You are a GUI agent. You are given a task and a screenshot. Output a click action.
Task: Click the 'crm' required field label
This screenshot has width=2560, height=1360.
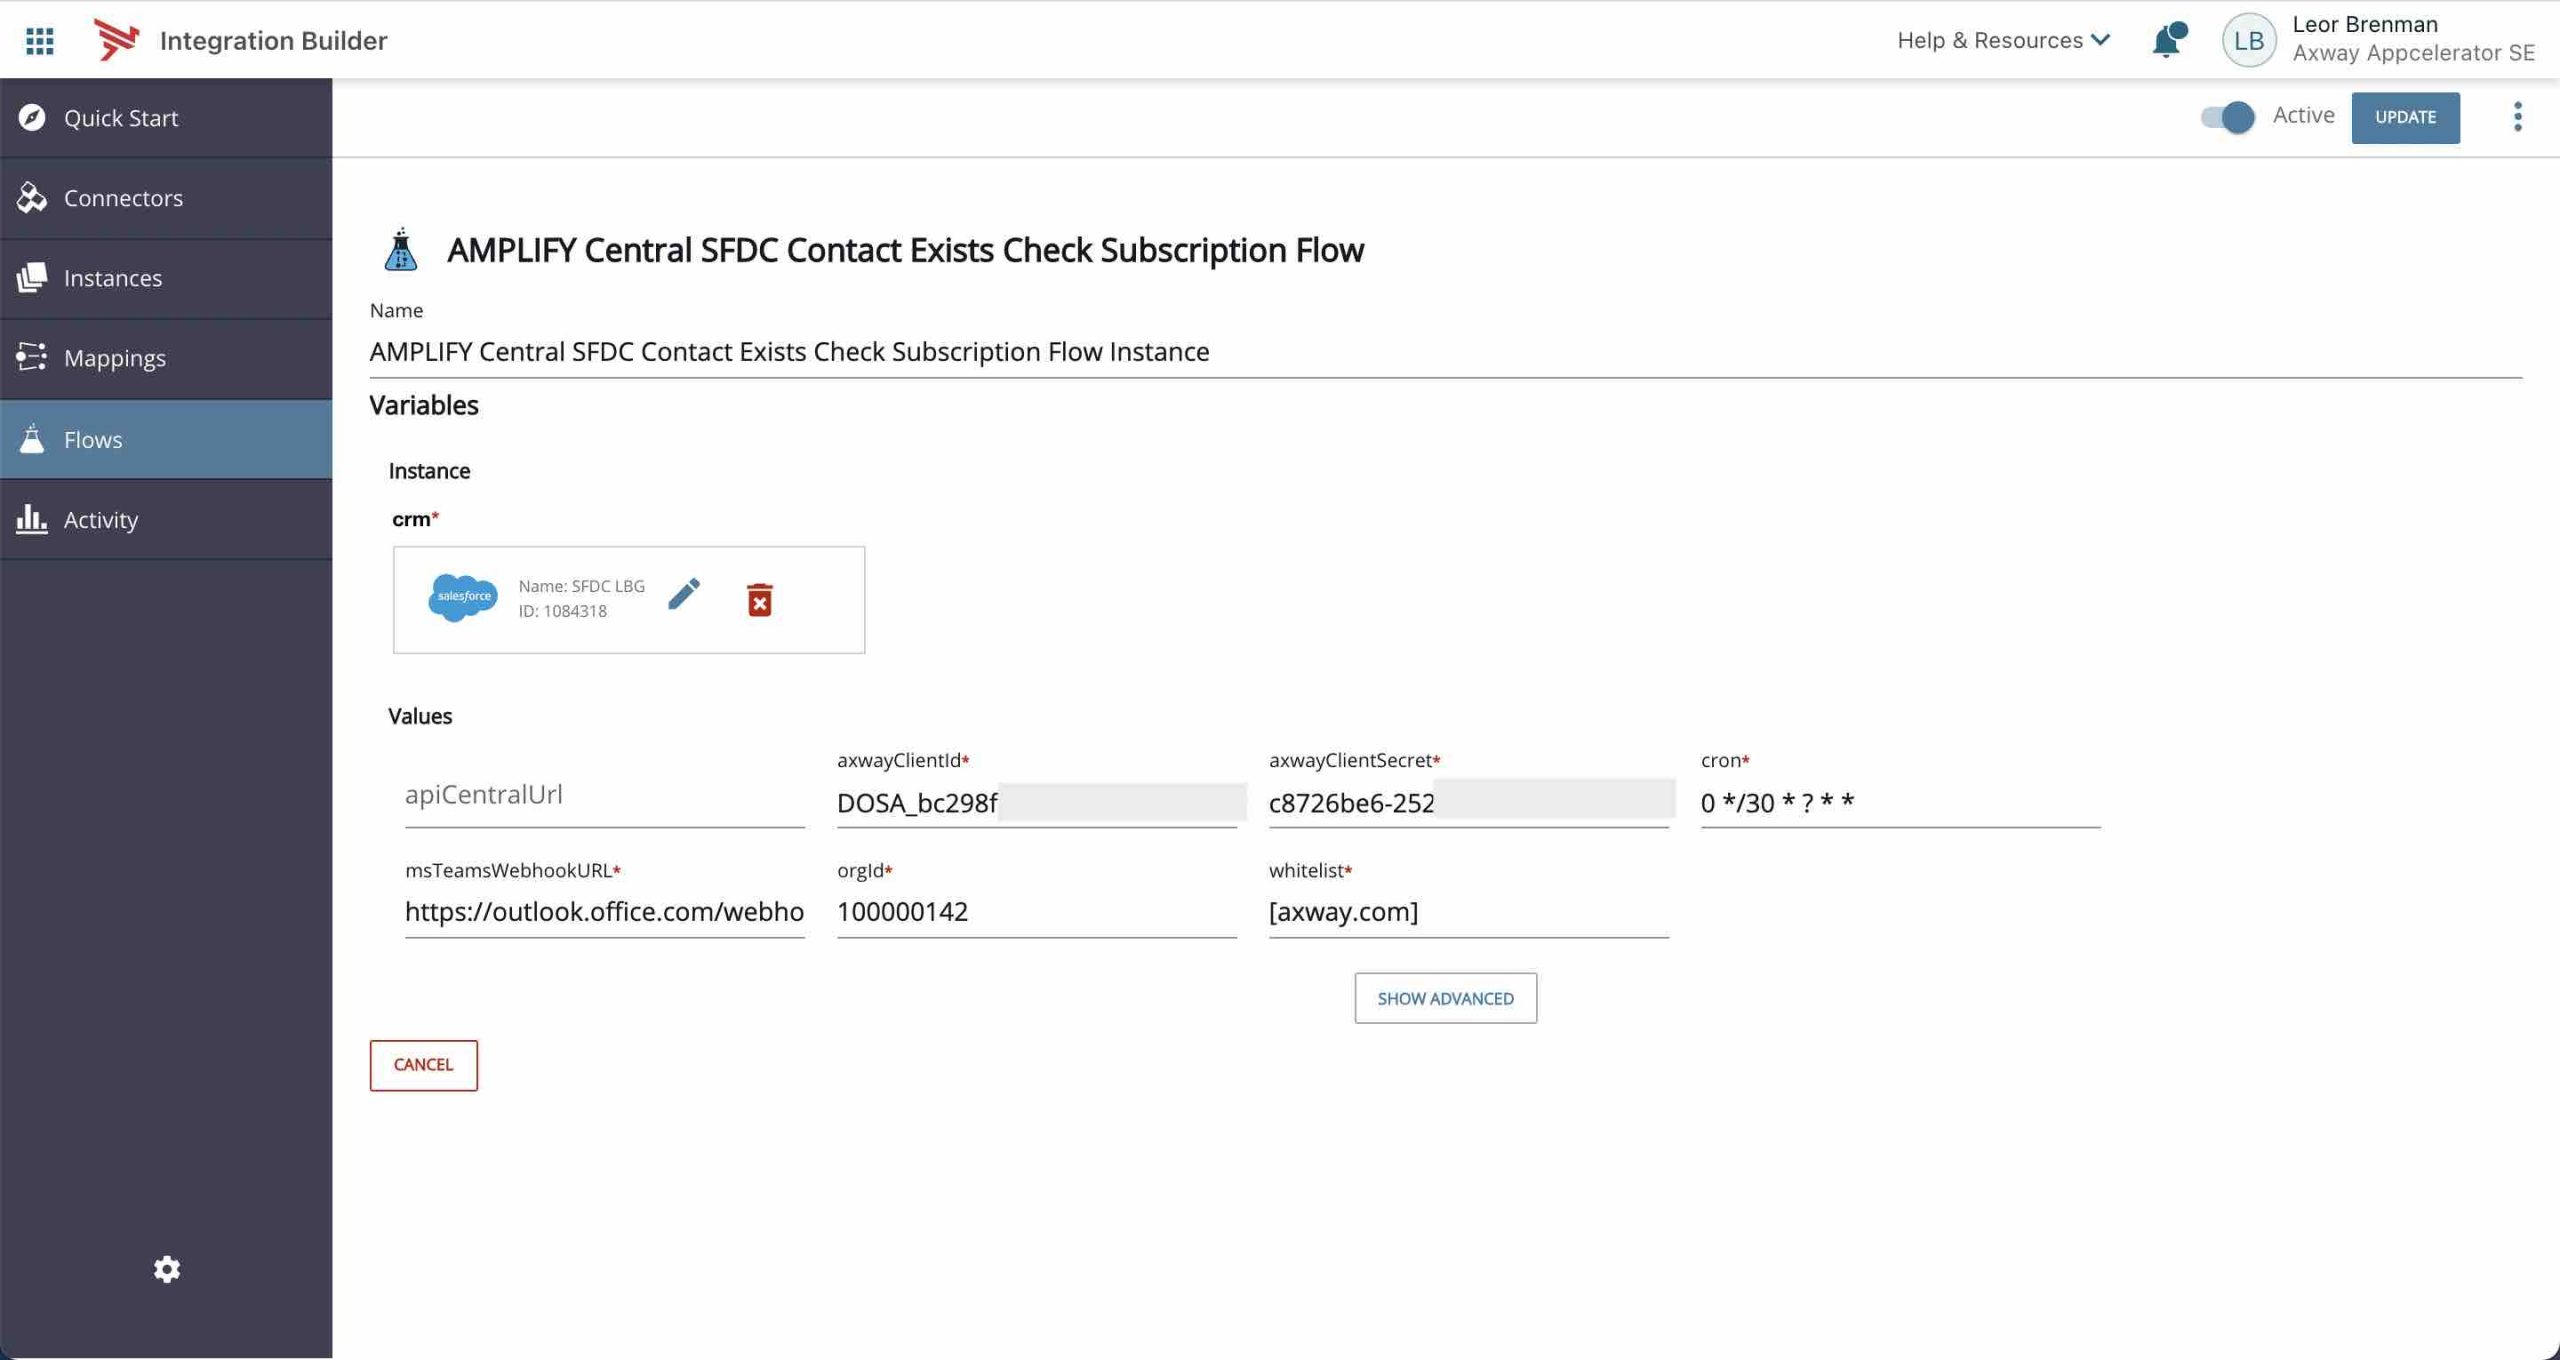(415, 519)
